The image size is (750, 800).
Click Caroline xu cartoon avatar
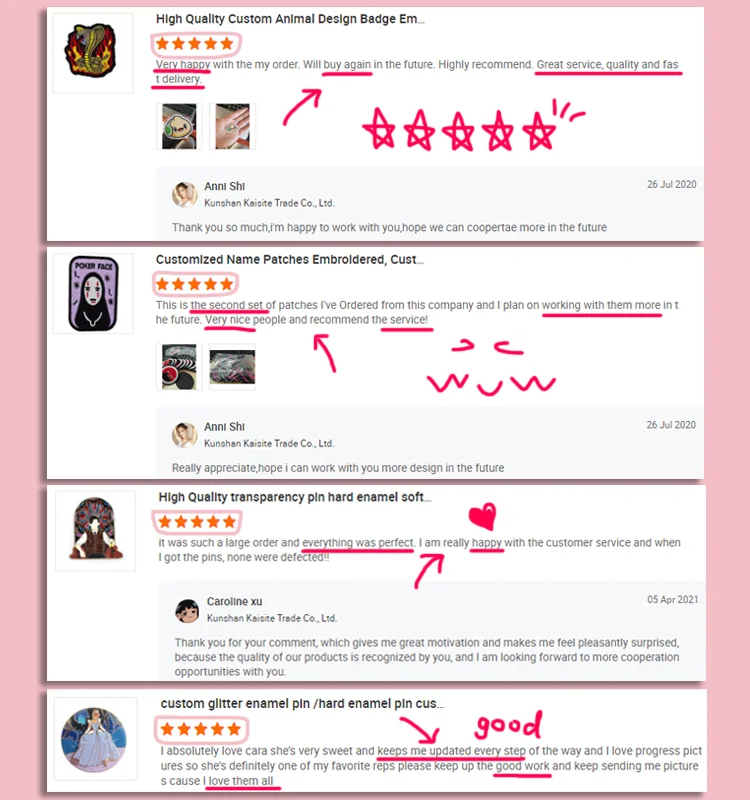pyautogui.click(x=187, y=611)
